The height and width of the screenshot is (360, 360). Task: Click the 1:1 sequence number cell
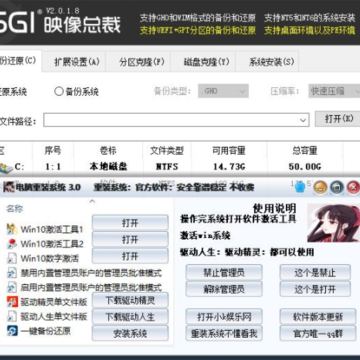(x=53, y=166)
